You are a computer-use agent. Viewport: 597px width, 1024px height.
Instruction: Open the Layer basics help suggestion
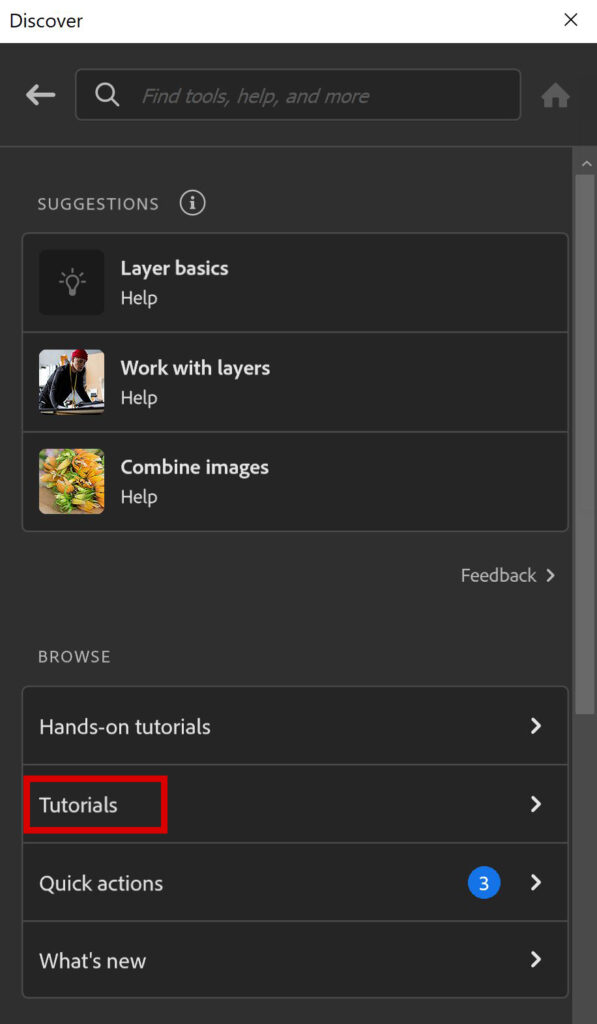click(x=295, y=282)
